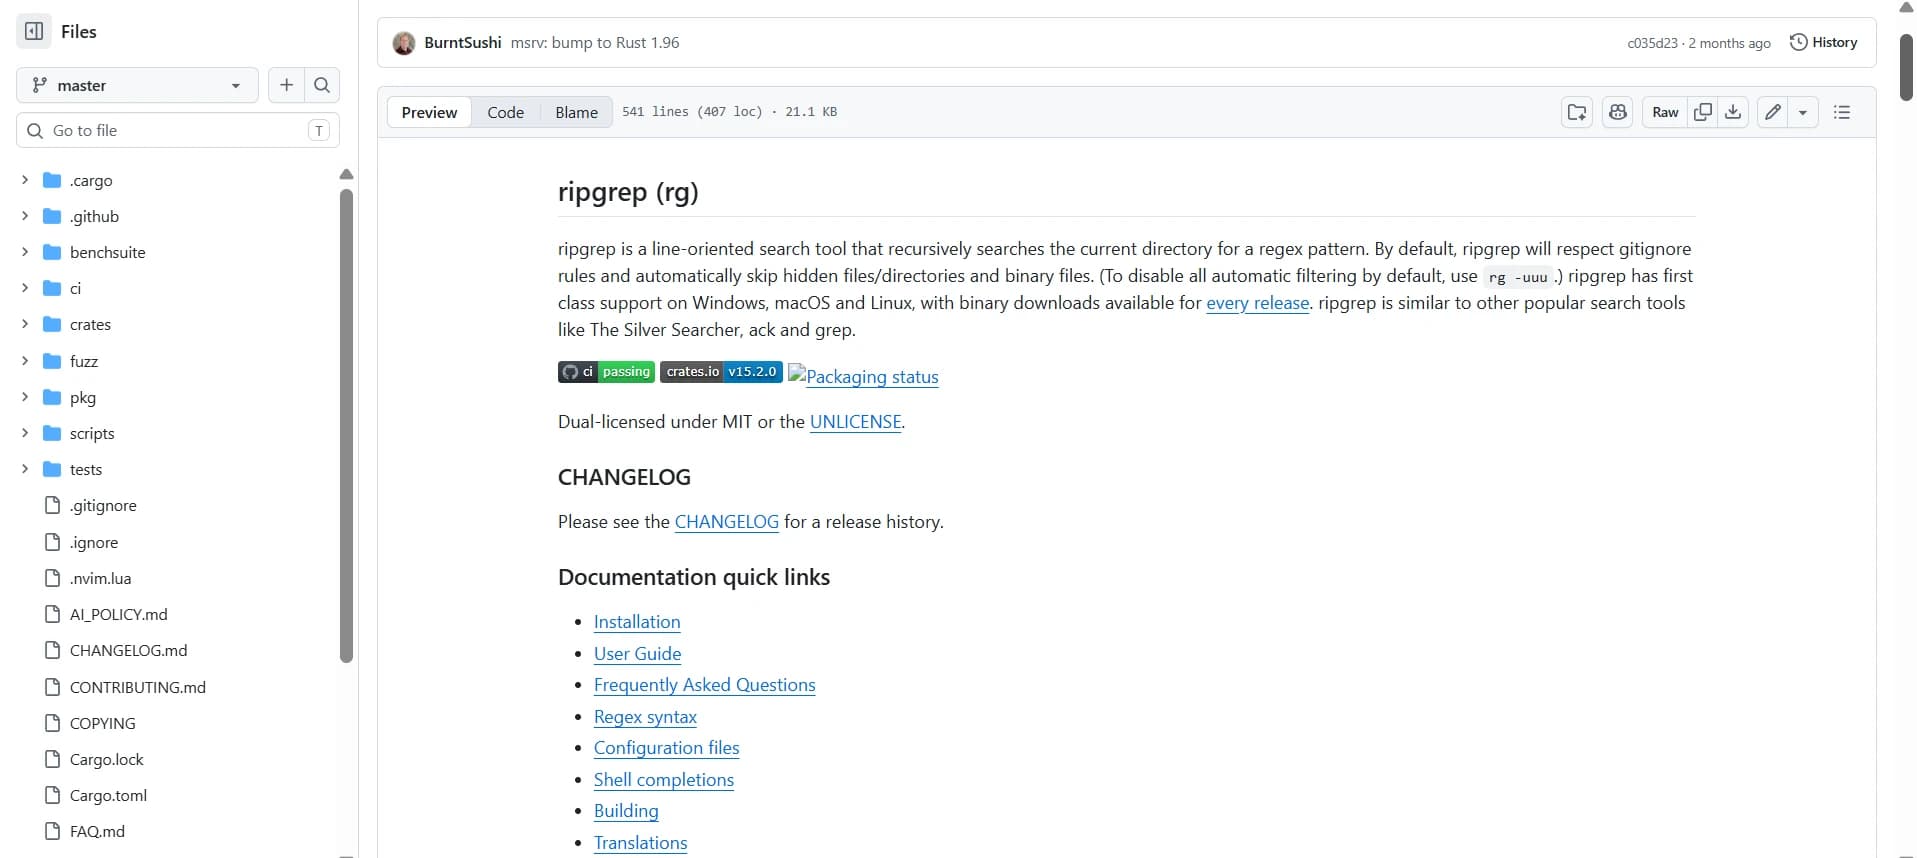Open commit History with the clock icon

point(1823,42)
